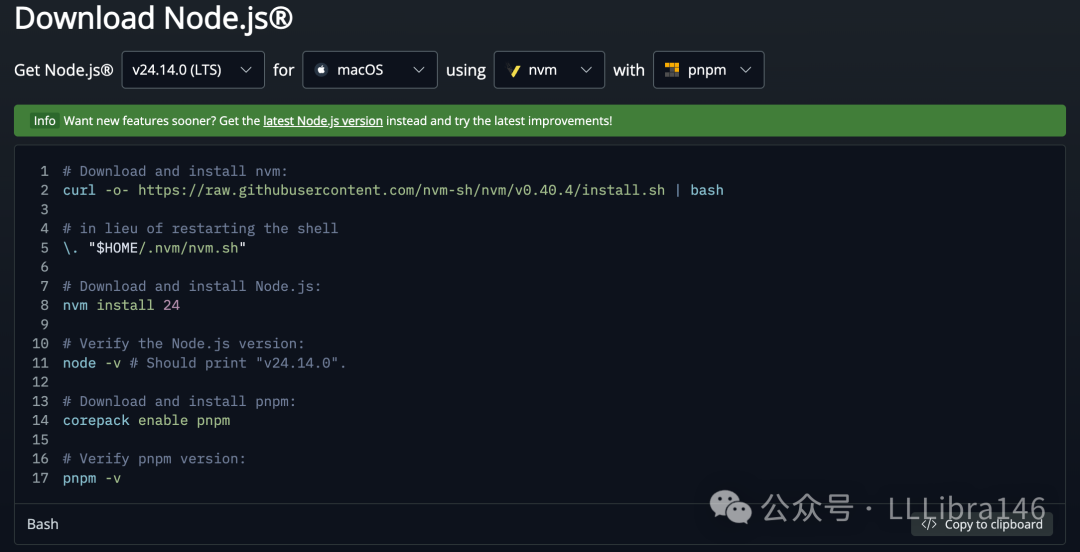Click the Download Node.js heading
Screen dimensions: 1080x552
pos(154,19)
